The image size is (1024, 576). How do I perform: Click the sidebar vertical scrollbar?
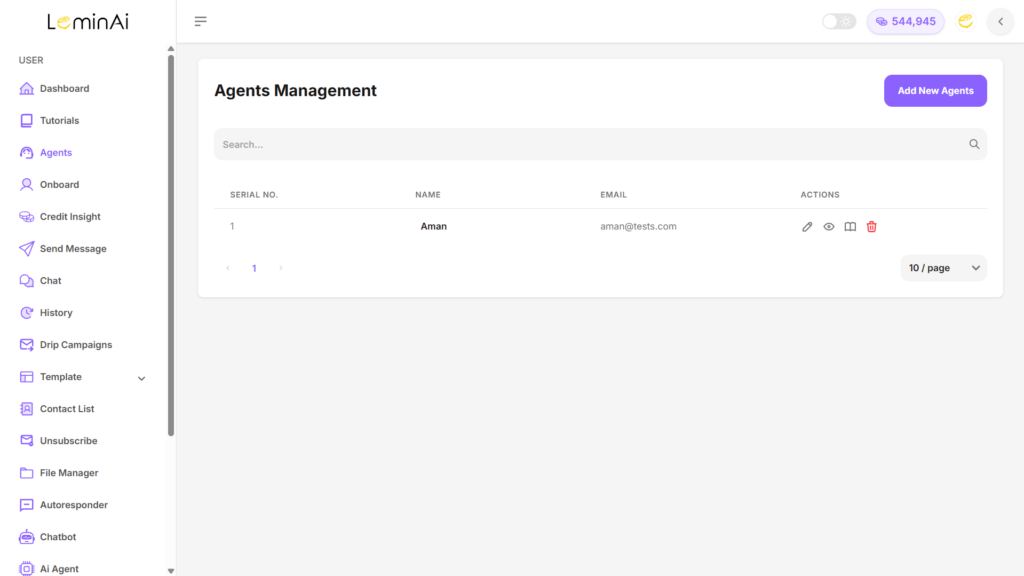(170, 245)
